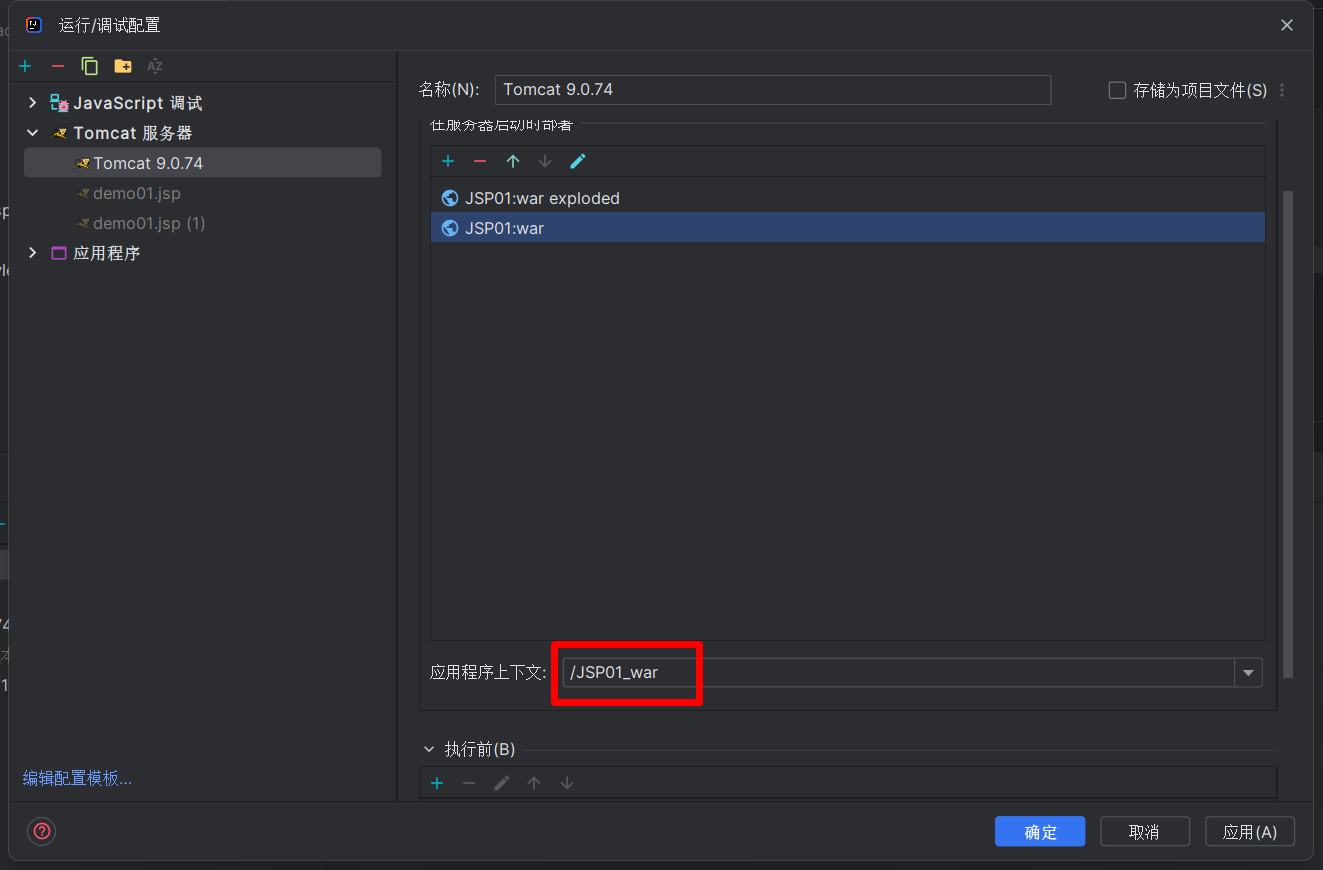Select the JavaScript 调试 category
This screenshot has height=870, width=1323.
pos(137,103)
